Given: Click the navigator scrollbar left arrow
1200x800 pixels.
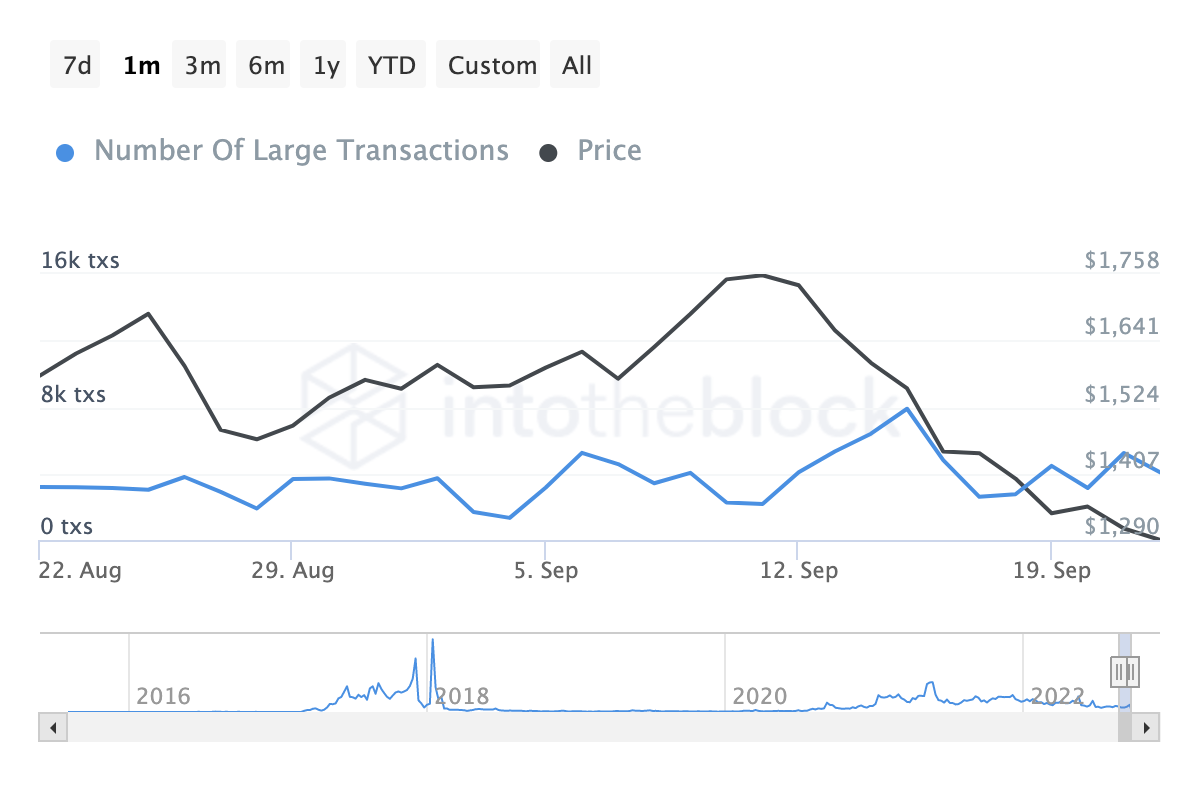Looking at the screenshot, I should (53, 727).
